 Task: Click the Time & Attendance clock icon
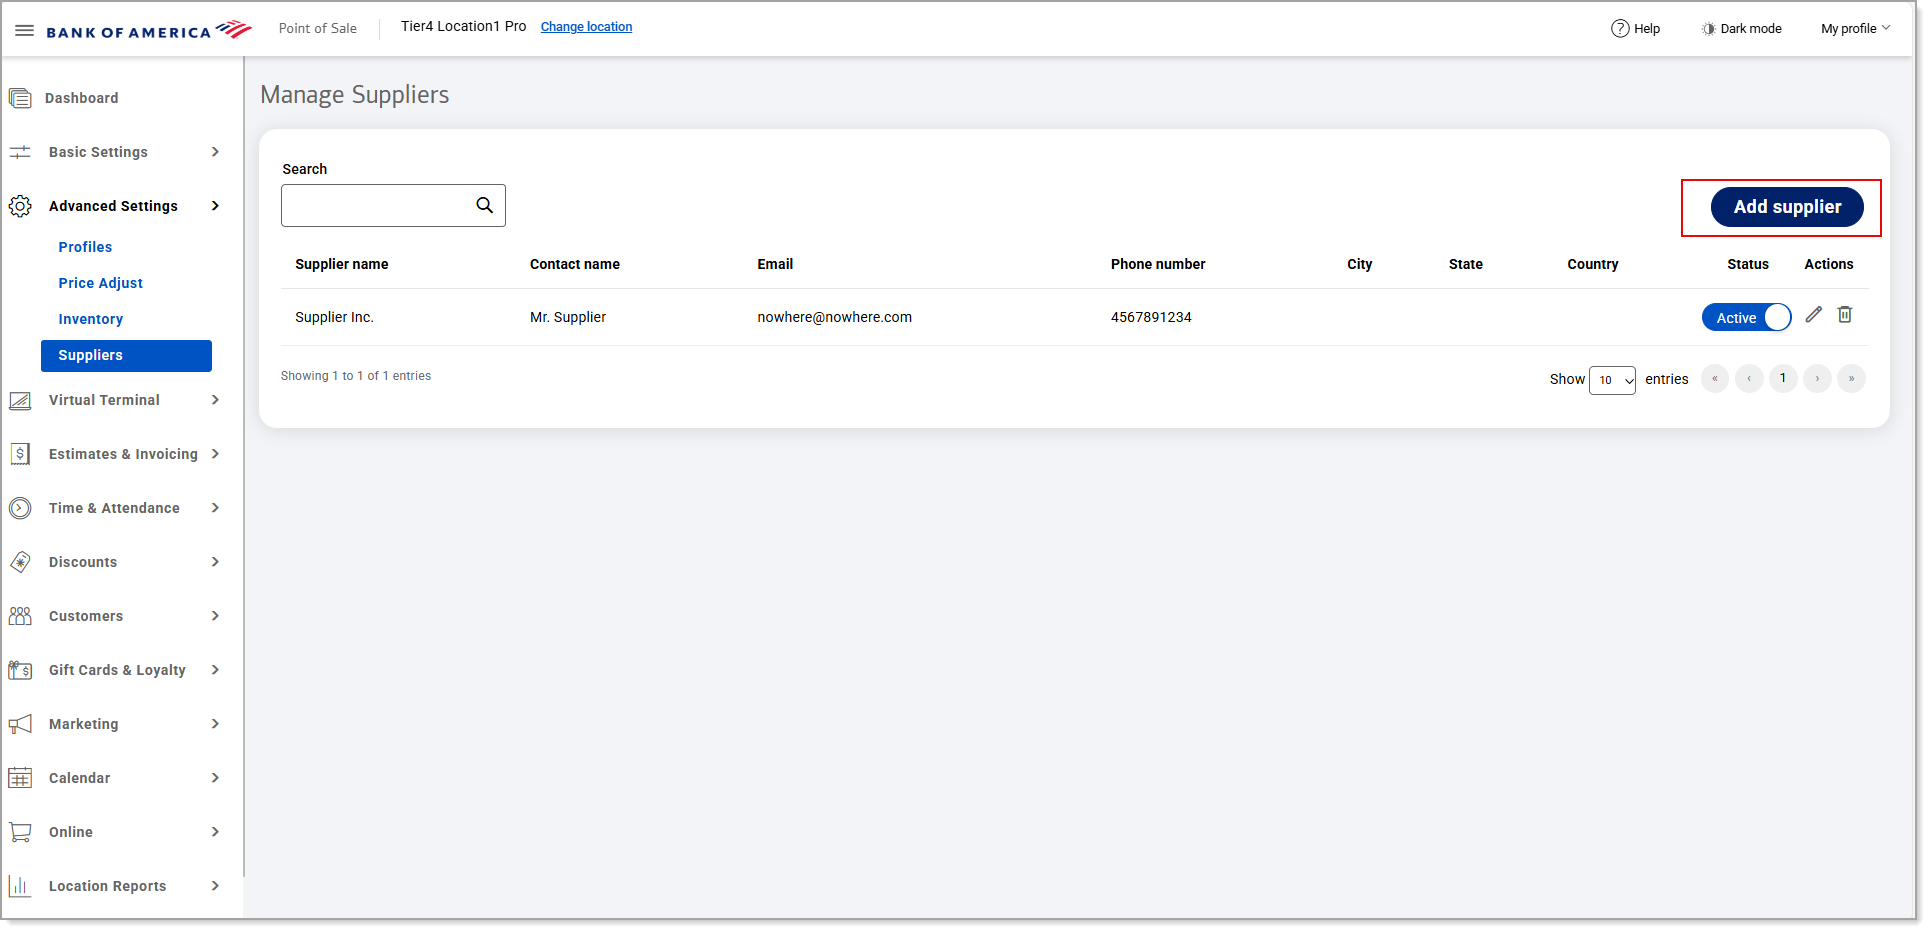tap(20, 508)
